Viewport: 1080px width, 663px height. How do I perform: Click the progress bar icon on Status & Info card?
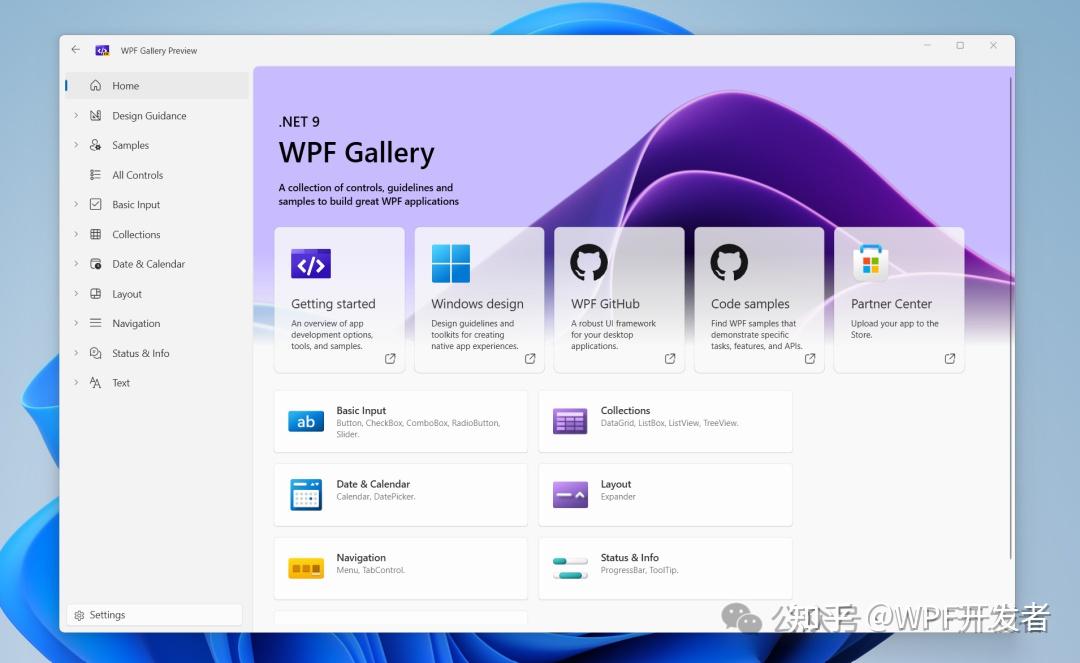[569, 568]
